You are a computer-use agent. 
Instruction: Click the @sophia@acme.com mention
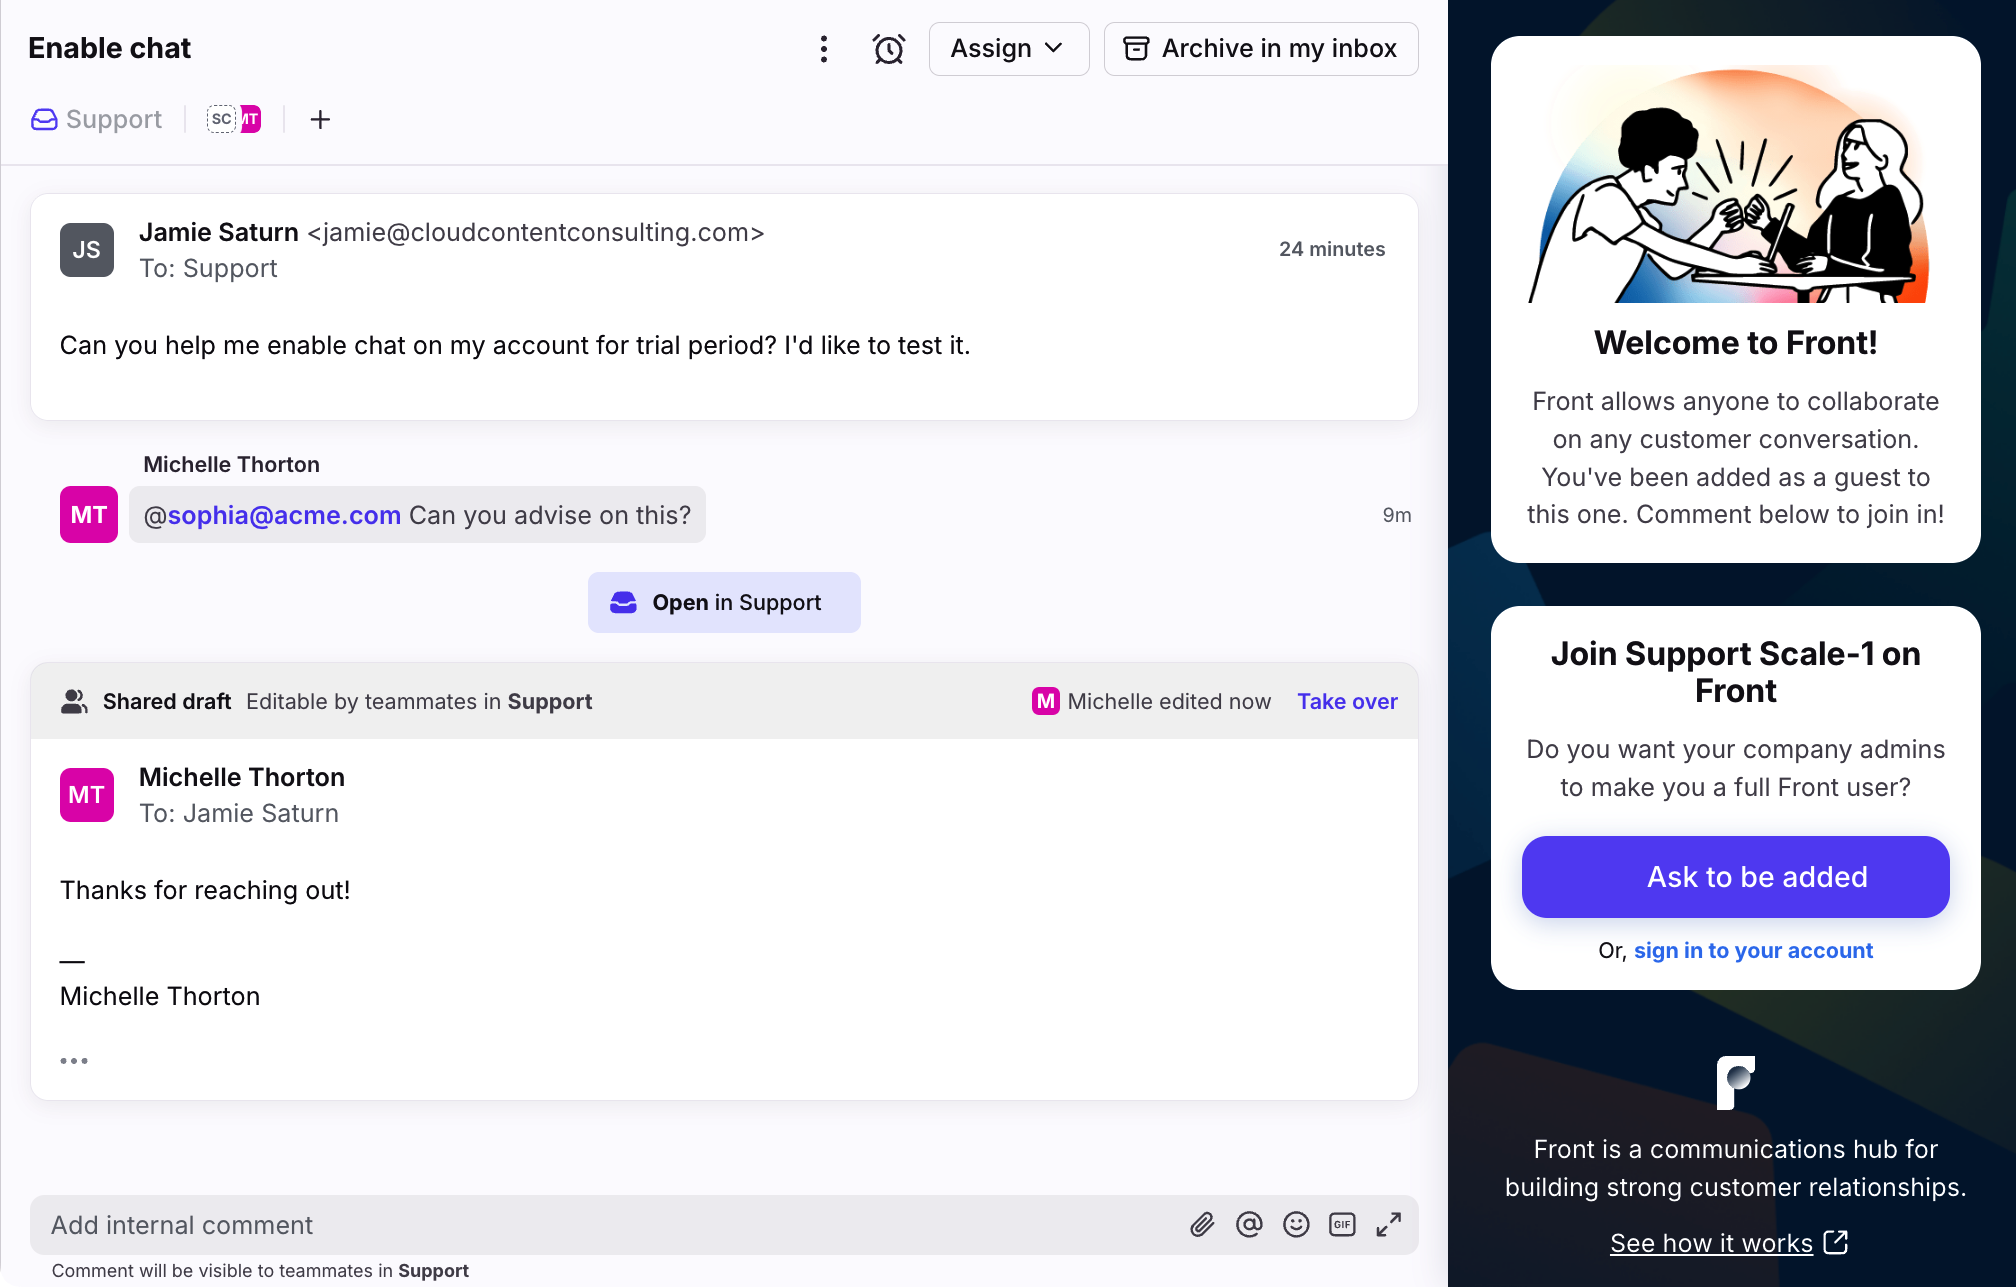(272, 515)
